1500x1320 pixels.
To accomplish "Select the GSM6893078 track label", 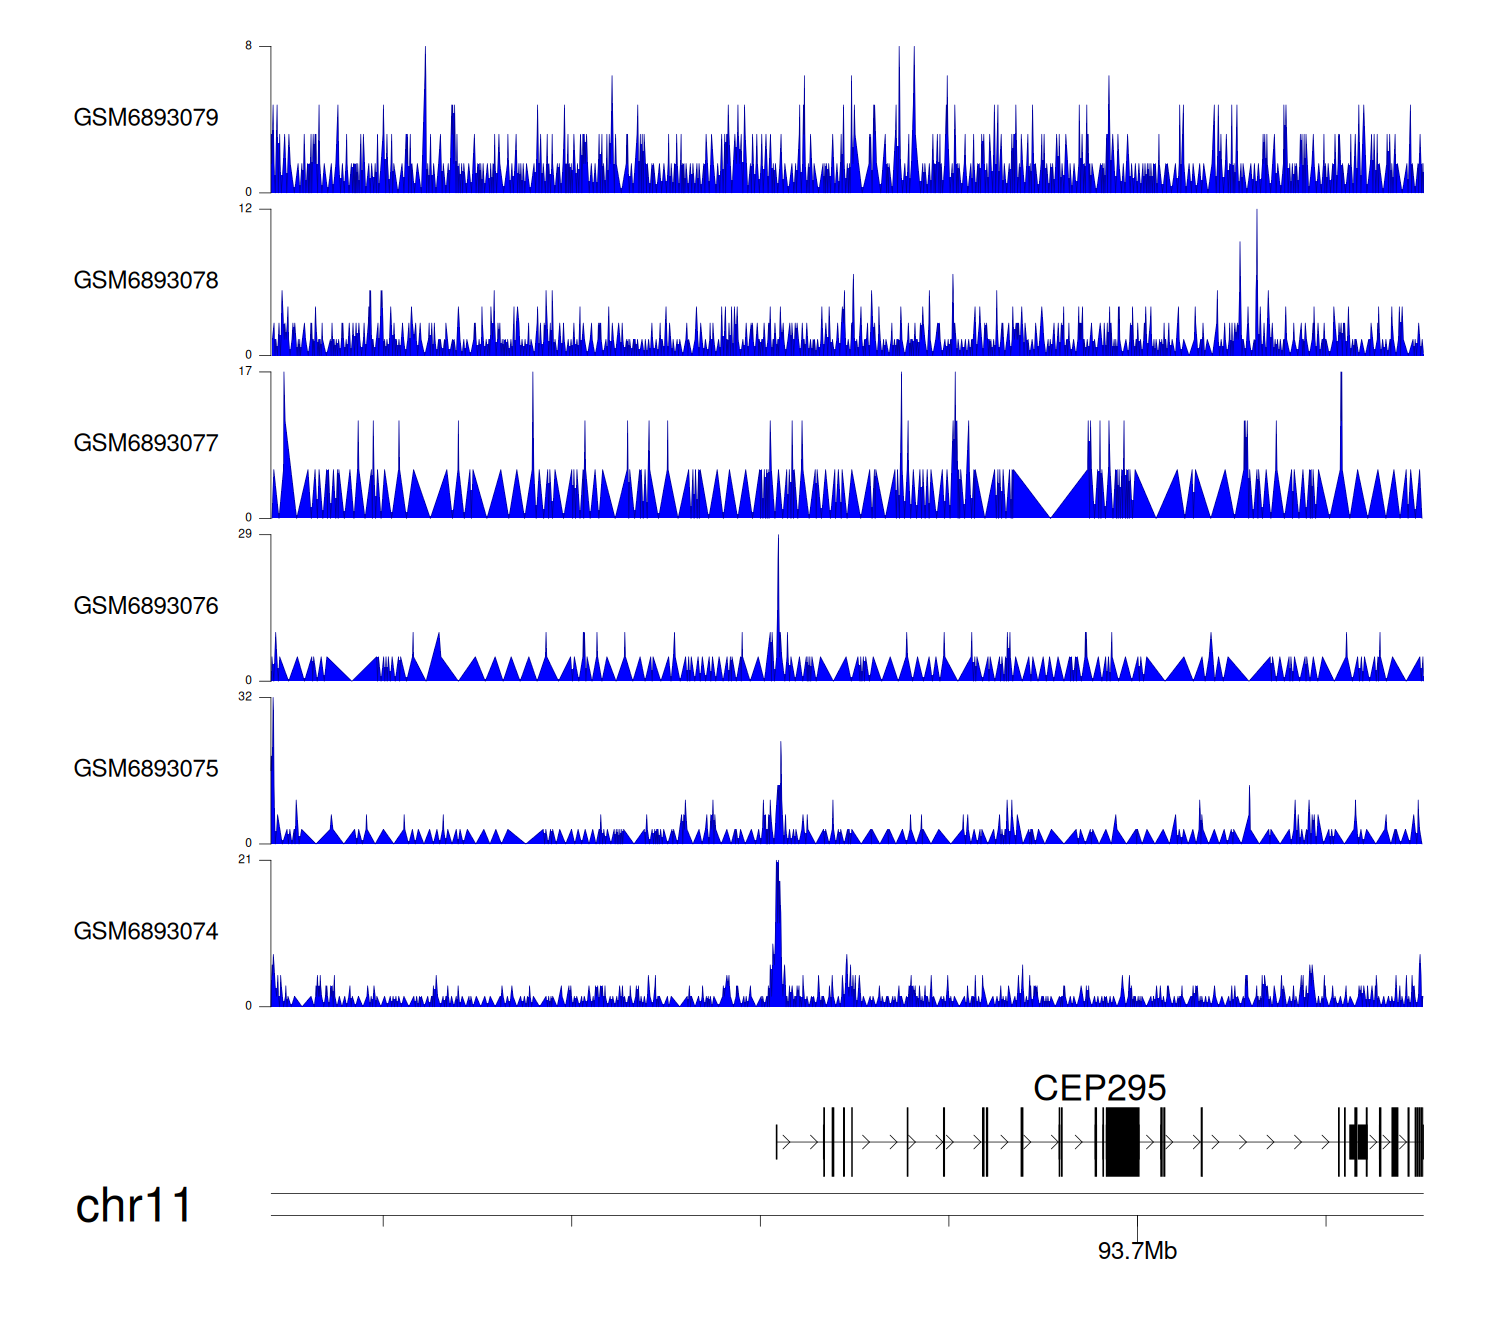I will coord(146,281).
